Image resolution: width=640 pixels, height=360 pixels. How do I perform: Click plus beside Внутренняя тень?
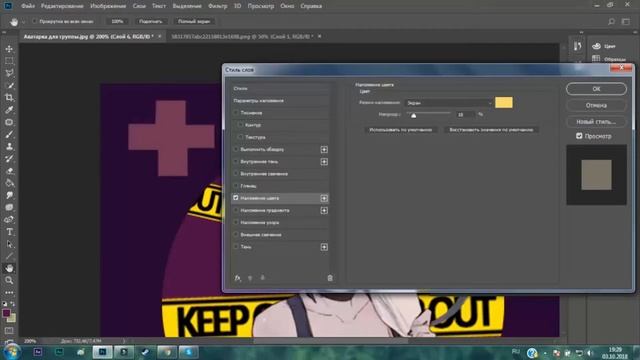(324, 162)
